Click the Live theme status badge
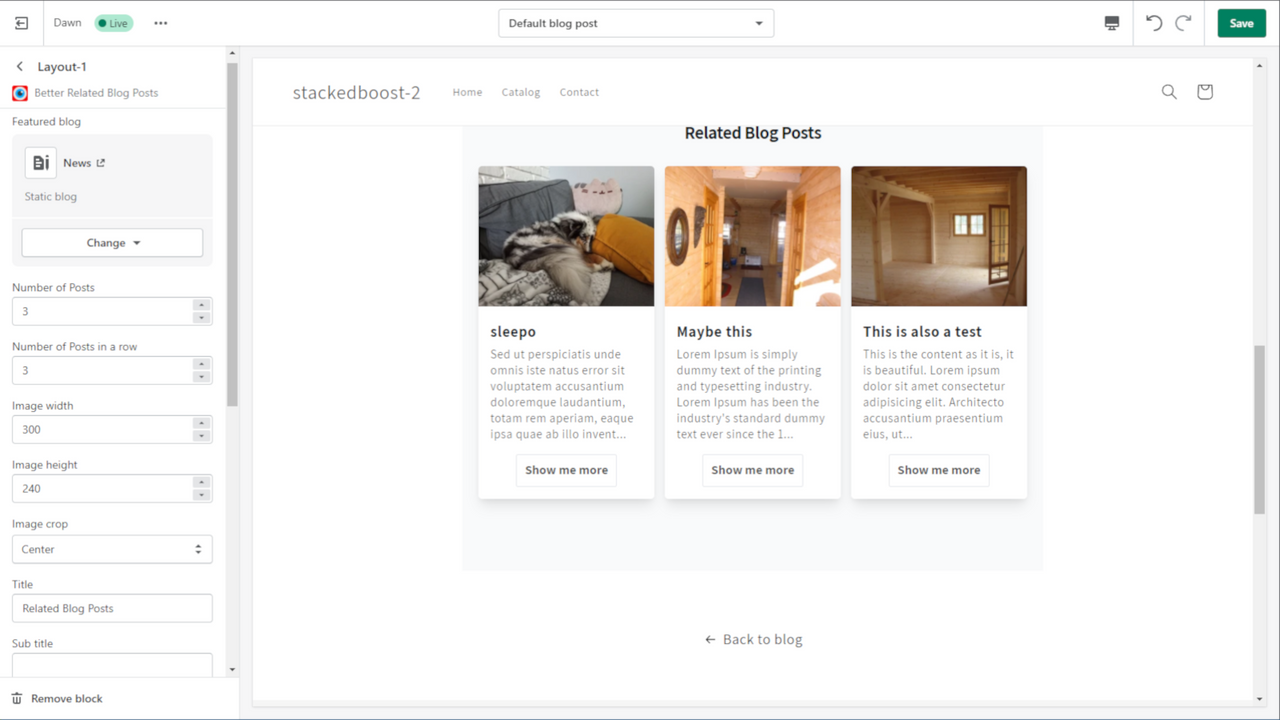The height and width of the screenshot is (720, 1280). [x=114, y=23]
